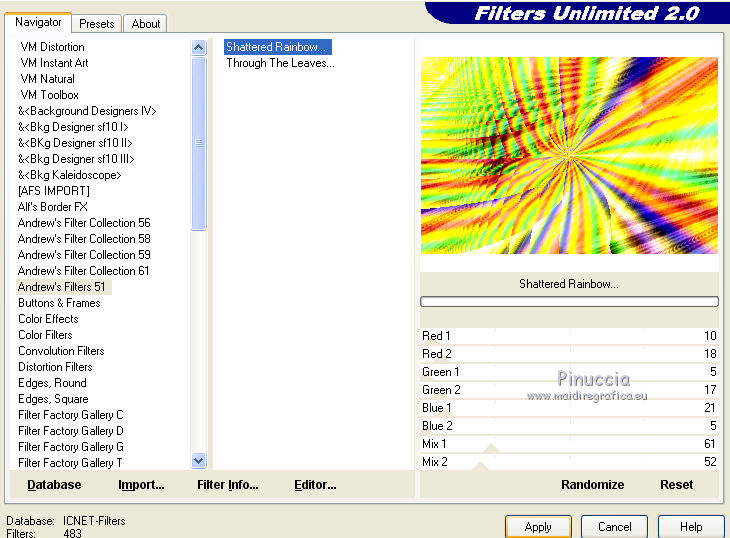
Task: Select Filter Factory Gallery D
Action: pos(71,431)
